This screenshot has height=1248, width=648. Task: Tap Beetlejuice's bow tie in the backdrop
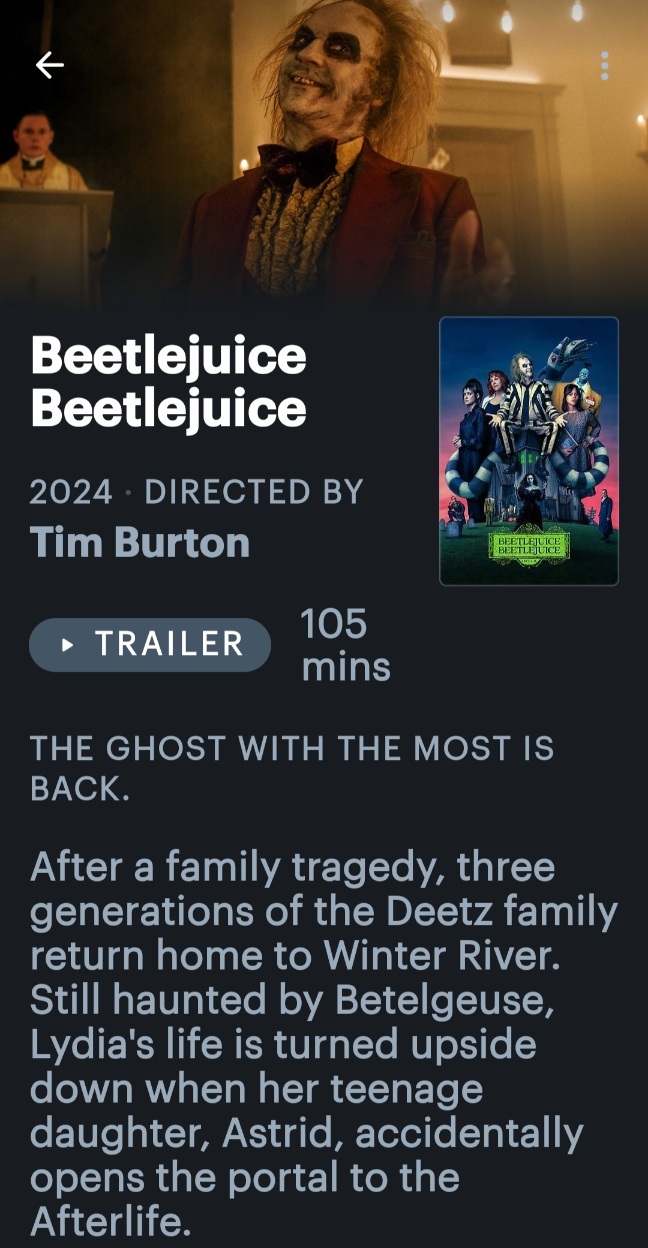tap(297, 158)
